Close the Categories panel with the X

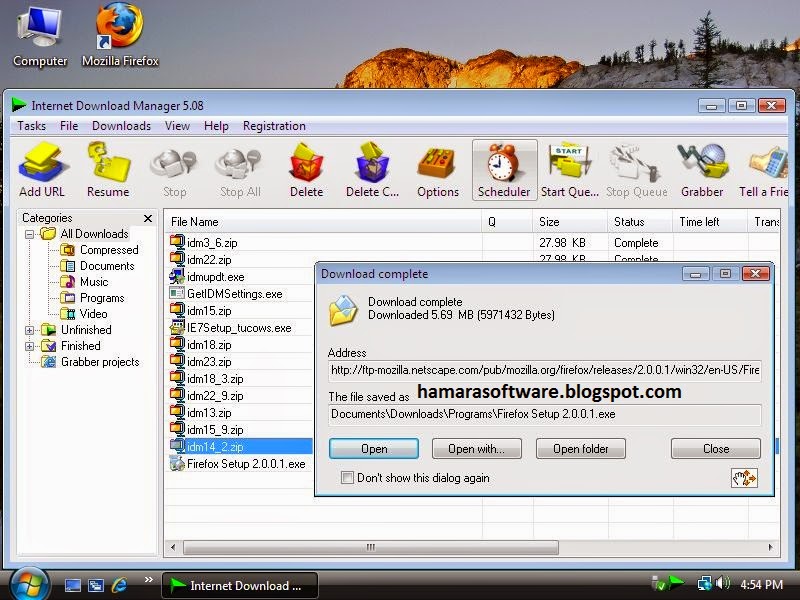148,218
